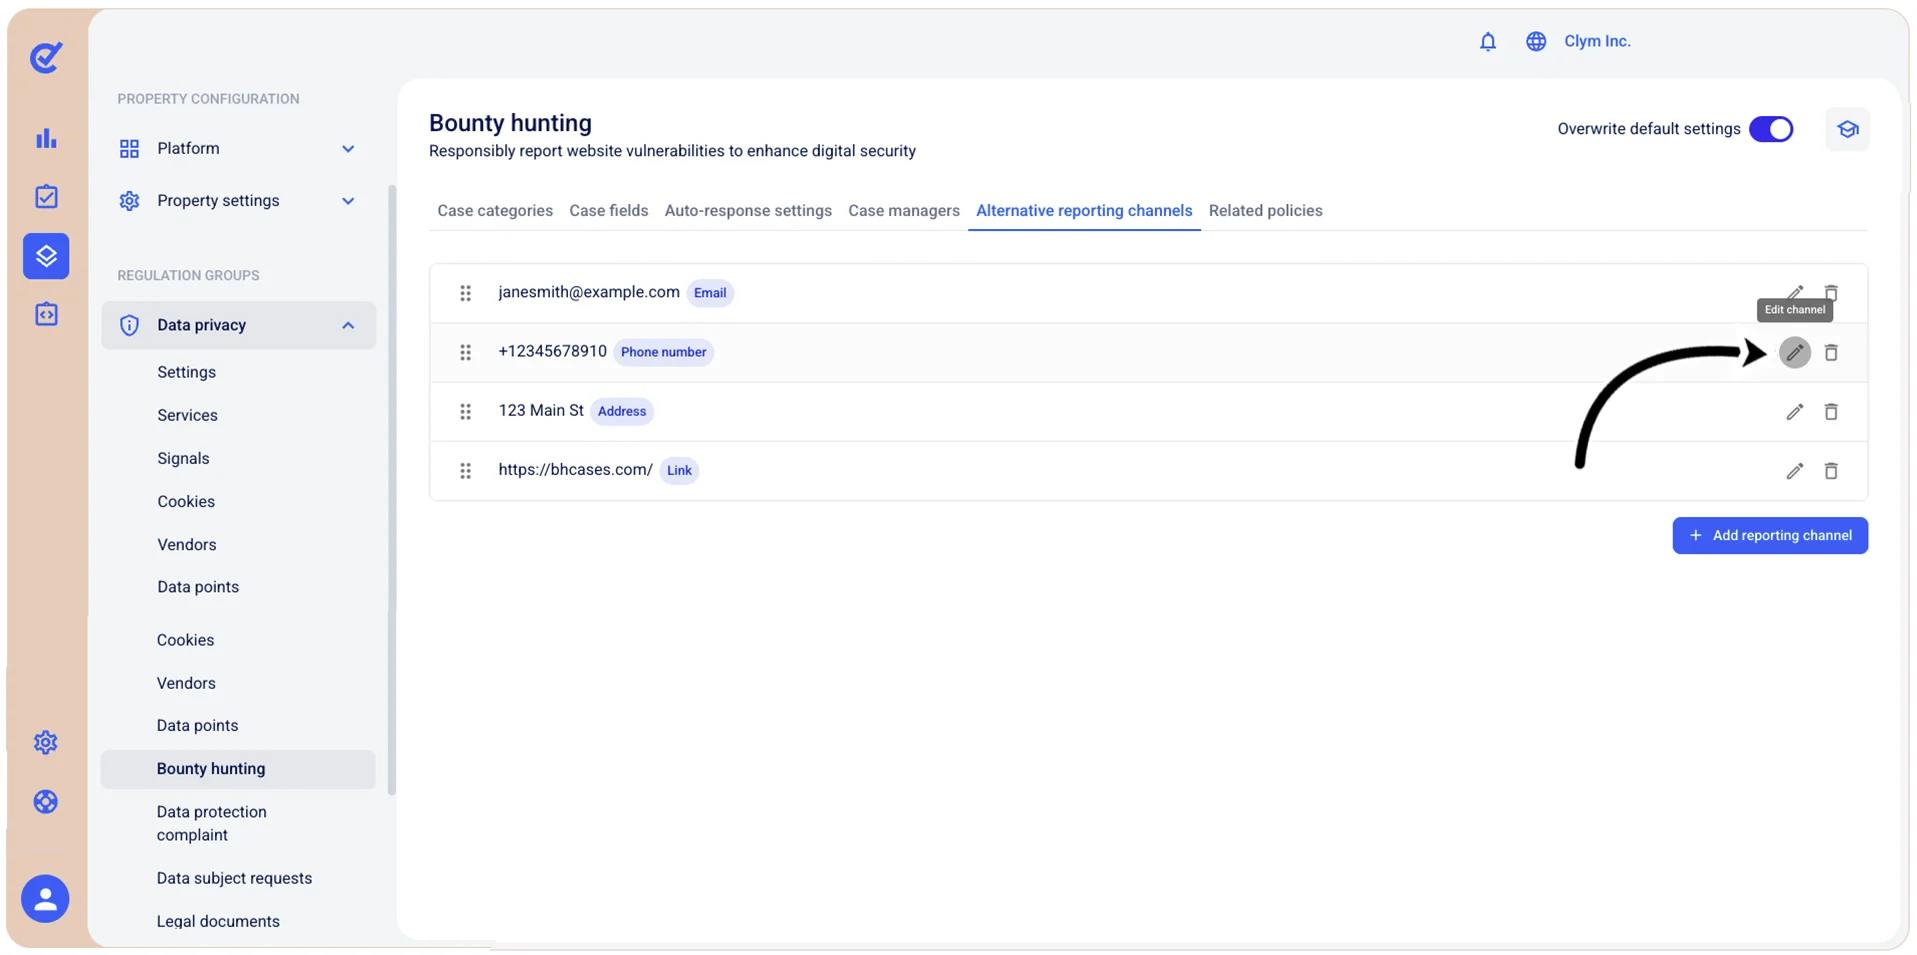Edit the +12345678910 phone number channel
The width and height of the screenshot is (1917, 955).
tap(1795, 352)
